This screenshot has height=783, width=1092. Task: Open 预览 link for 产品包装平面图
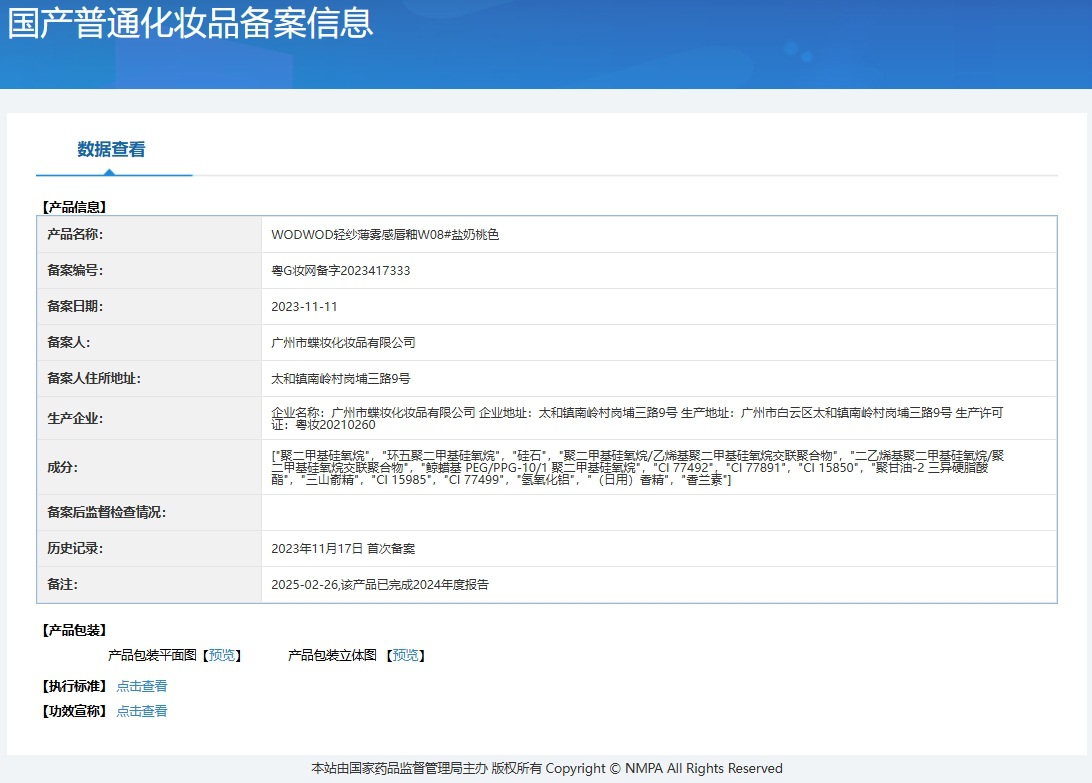[x=221, y=656]
